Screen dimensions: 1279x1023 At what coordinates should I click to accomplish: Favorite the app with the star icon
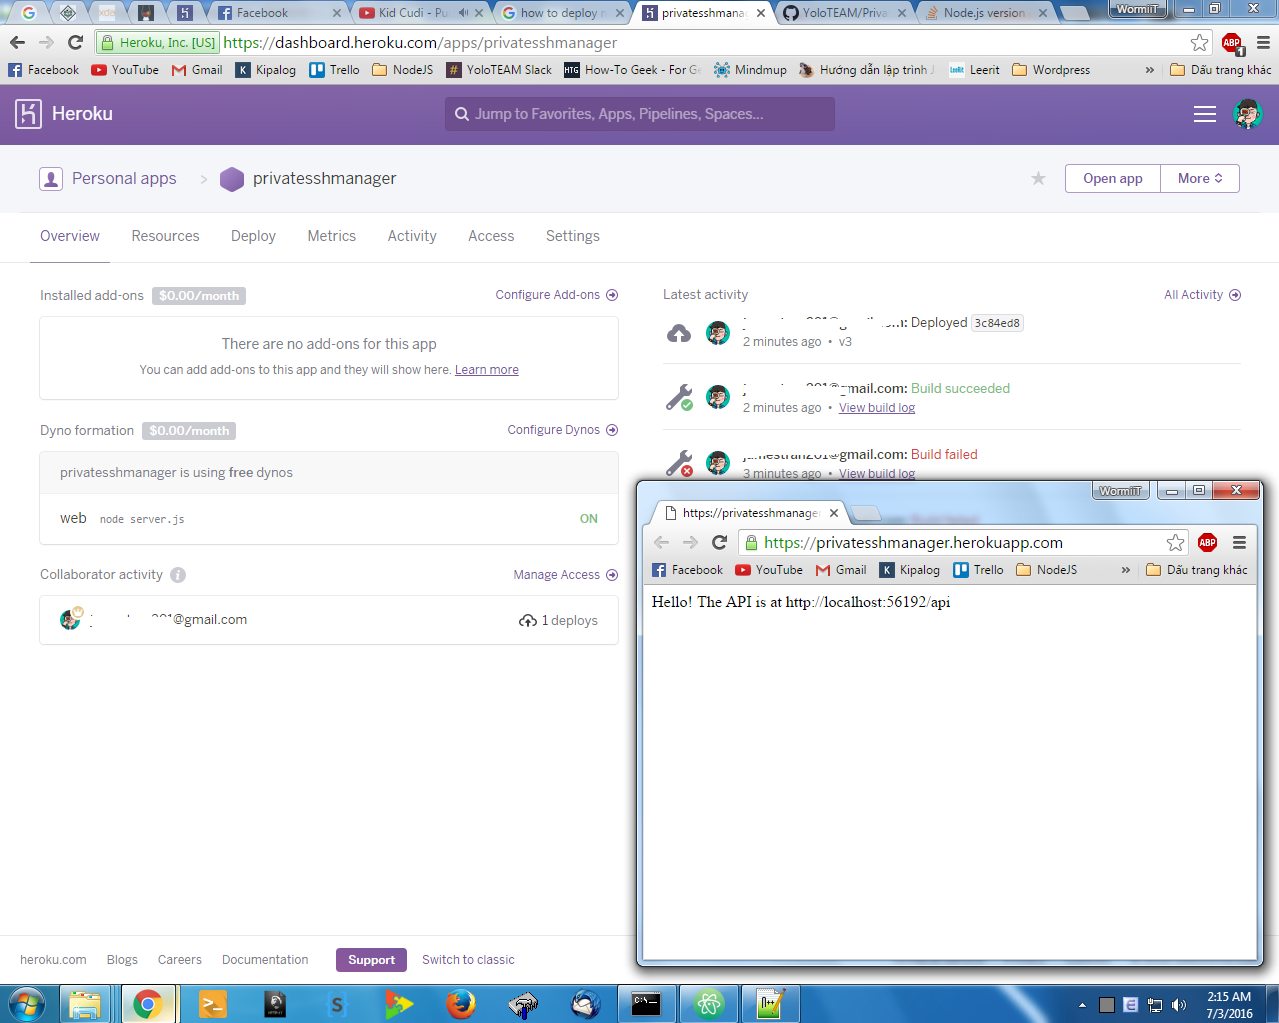[x=1038, y=179]
